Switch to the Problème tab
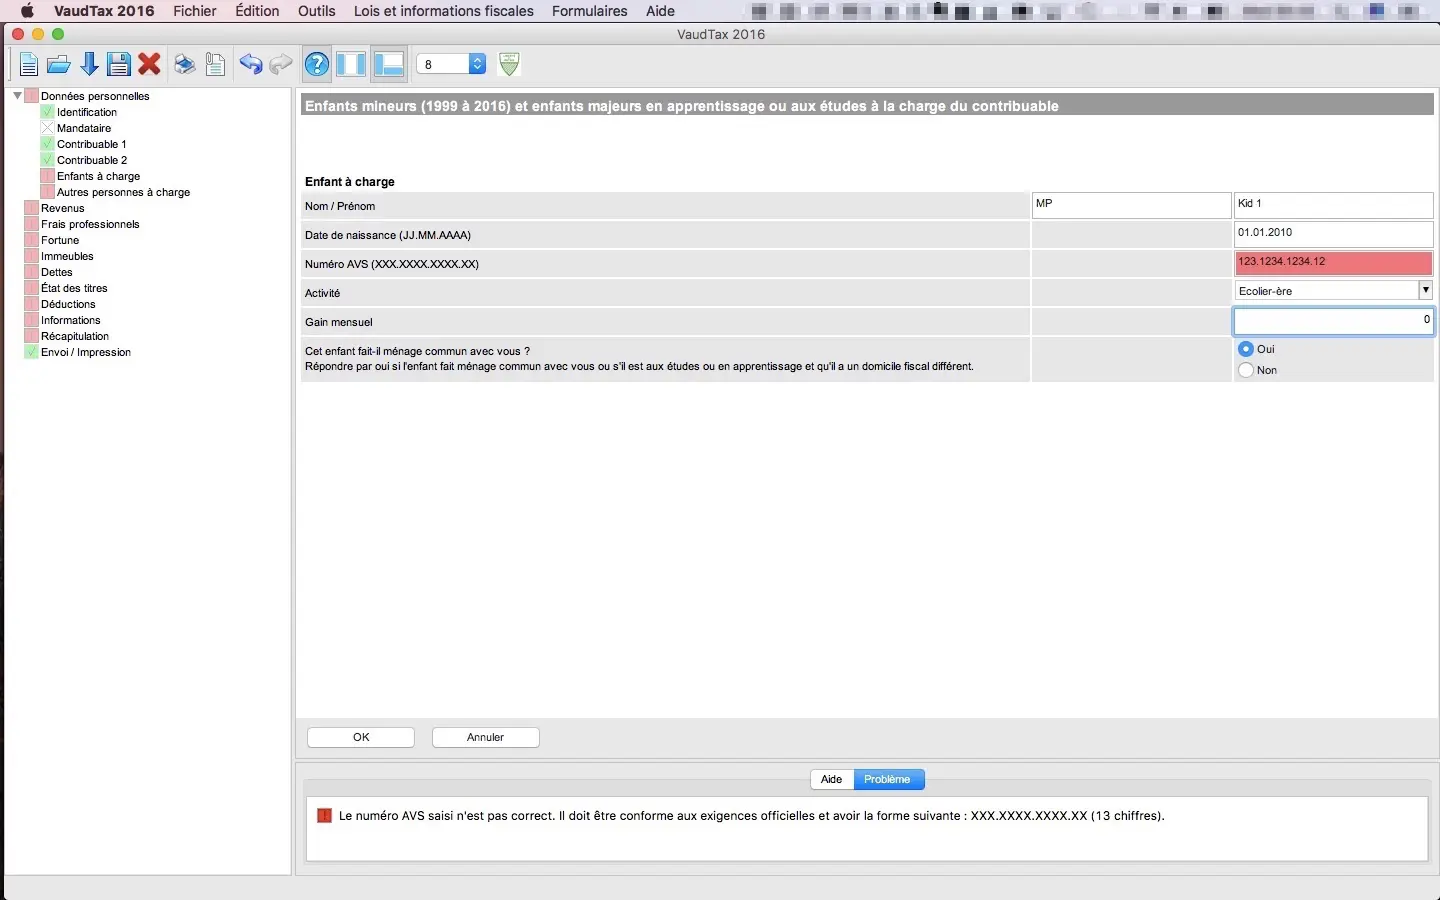This screenshot has width=1440, height=900. point(888,779)
